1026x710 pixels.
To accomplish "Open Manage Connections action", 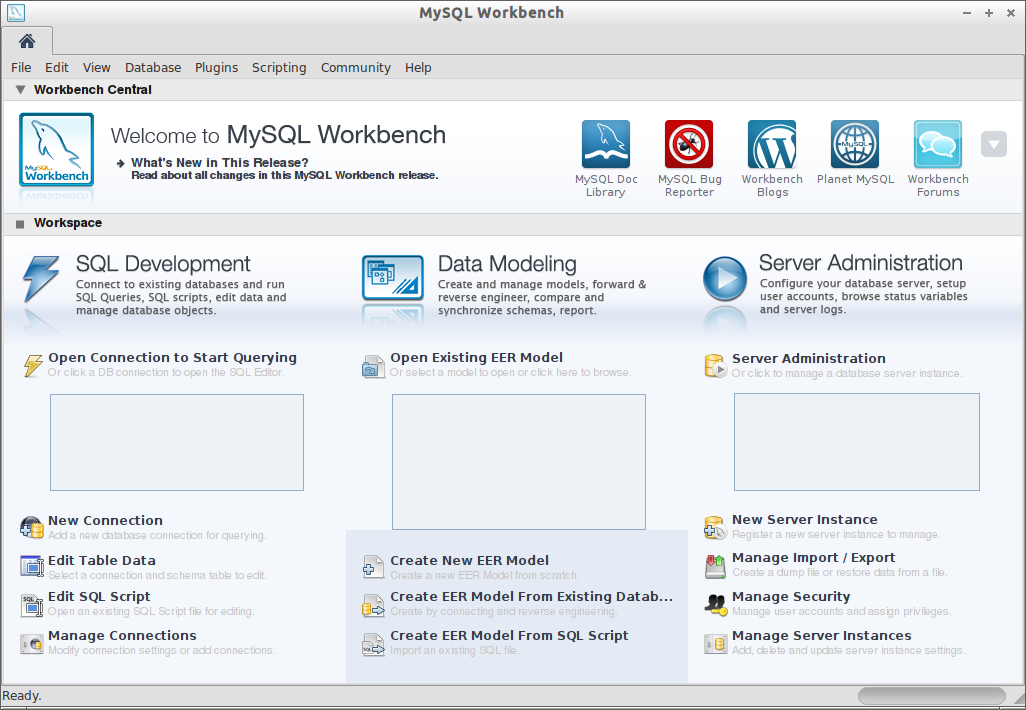I will click(122, 635).
